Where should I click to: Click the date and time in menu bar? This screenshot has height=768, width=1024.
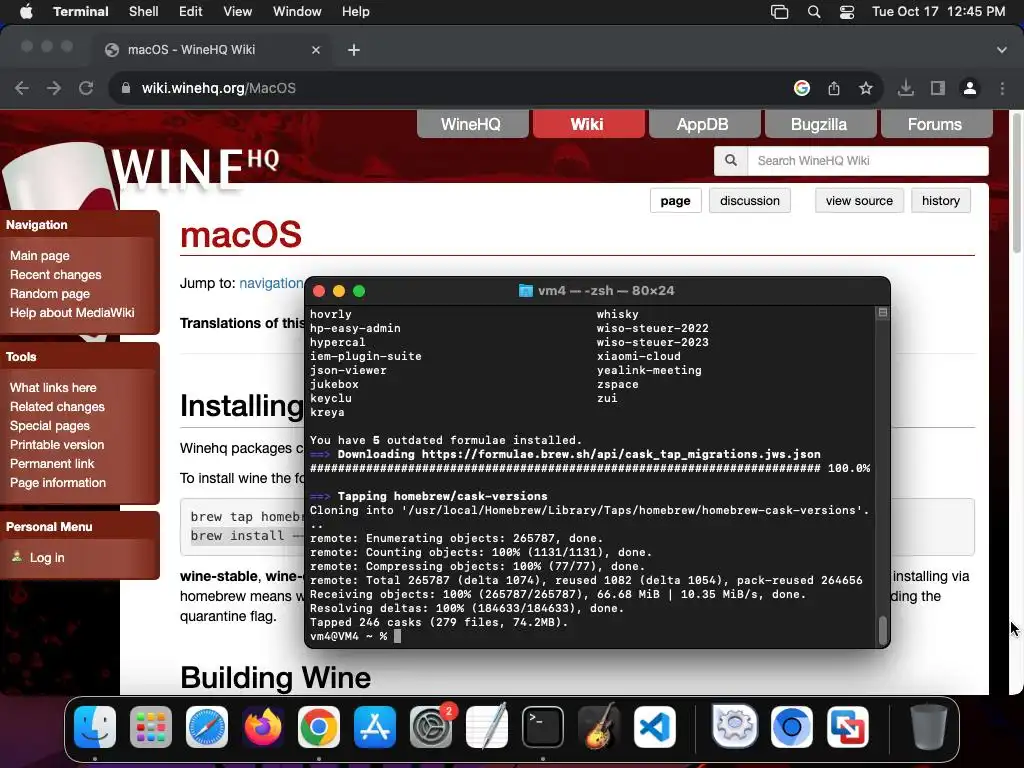point(938,12)
